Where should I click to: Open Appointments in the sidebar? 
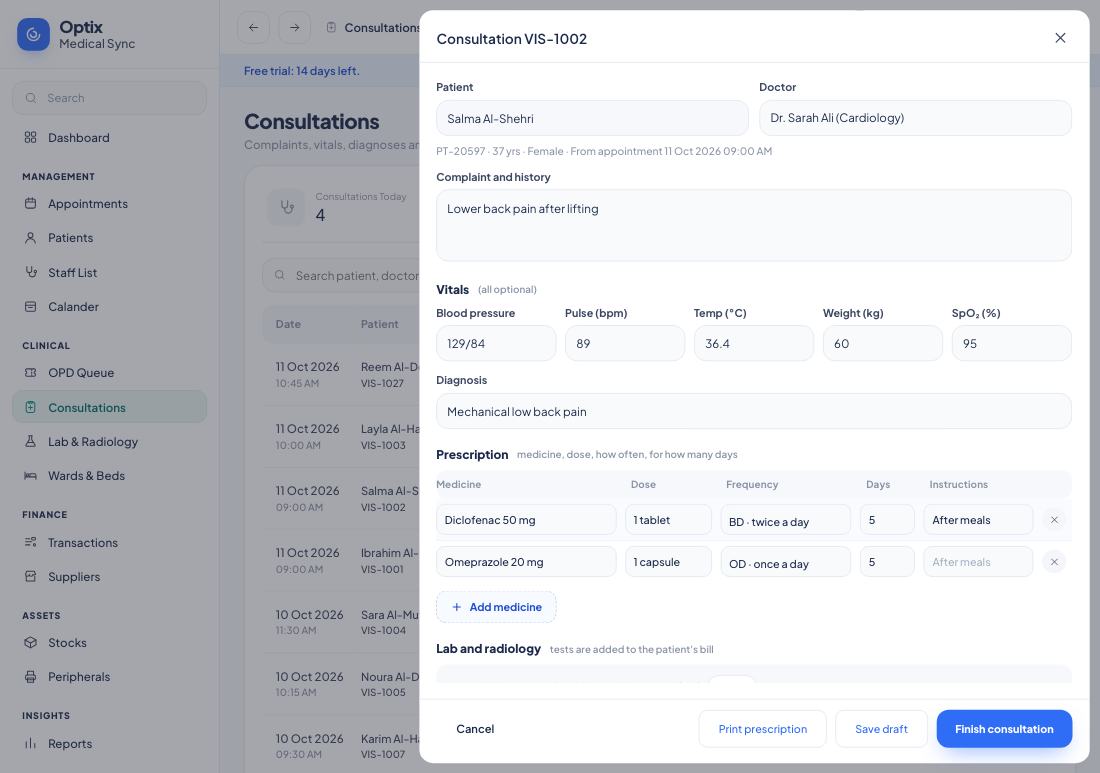(x=109, y=203)
